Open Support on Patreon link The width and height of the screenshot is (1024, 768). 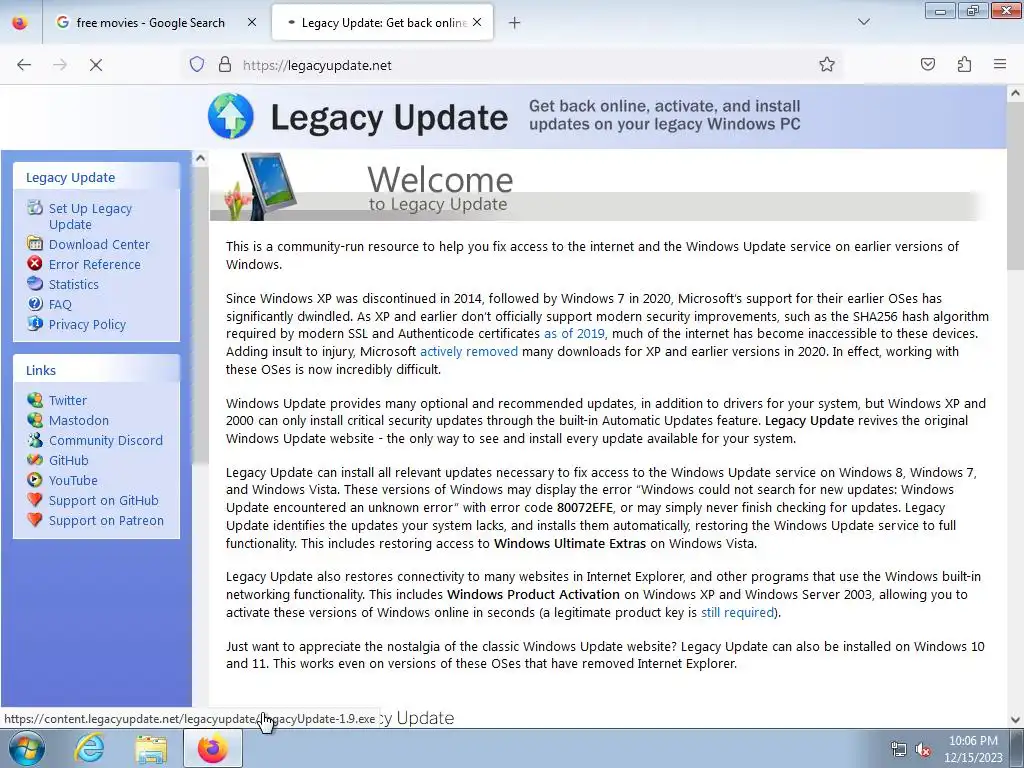point(106,521)
